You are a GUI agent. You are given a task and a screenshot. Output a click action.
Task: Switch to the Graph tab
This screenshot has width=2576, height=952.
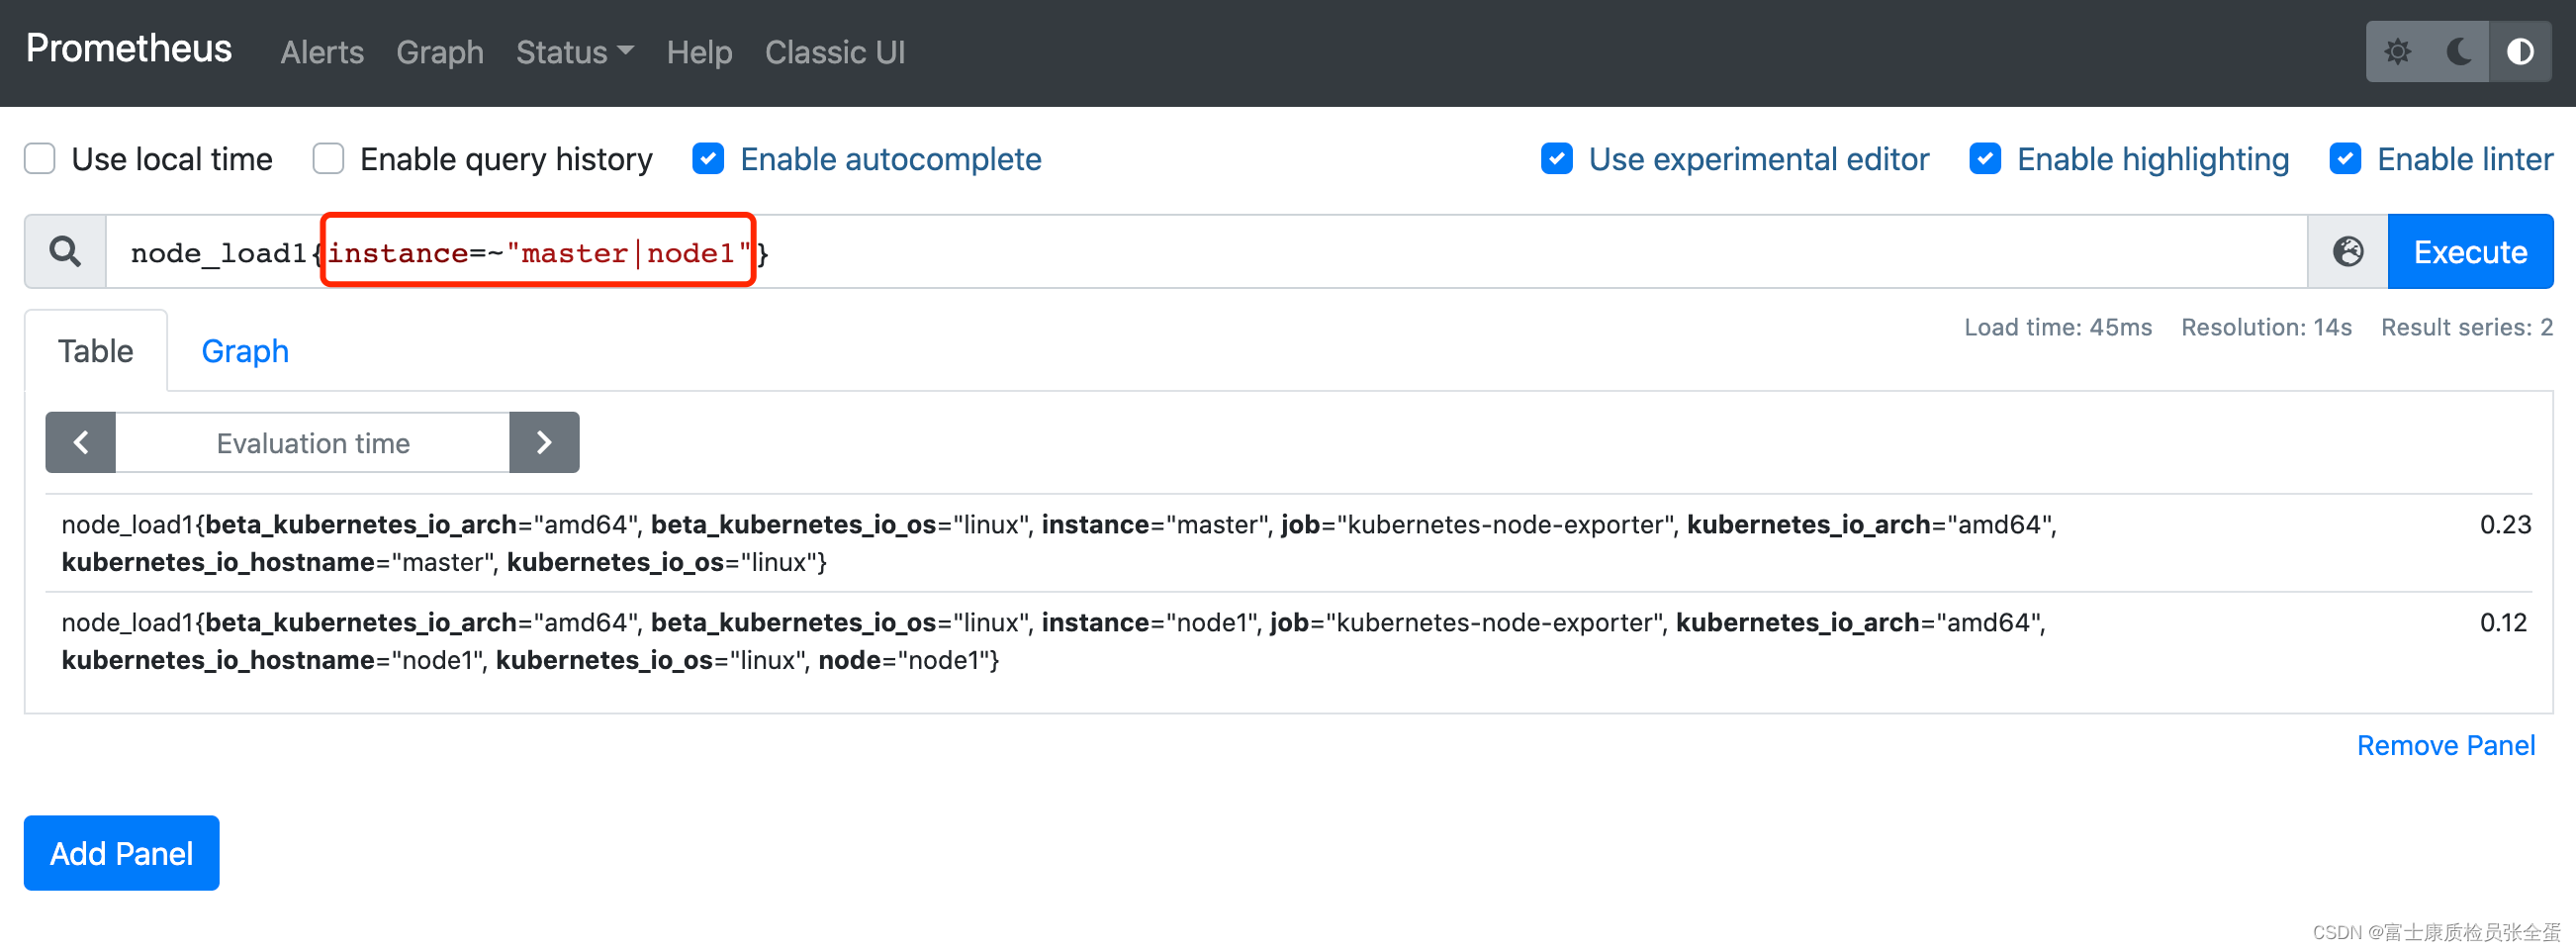tap(245, 351)
